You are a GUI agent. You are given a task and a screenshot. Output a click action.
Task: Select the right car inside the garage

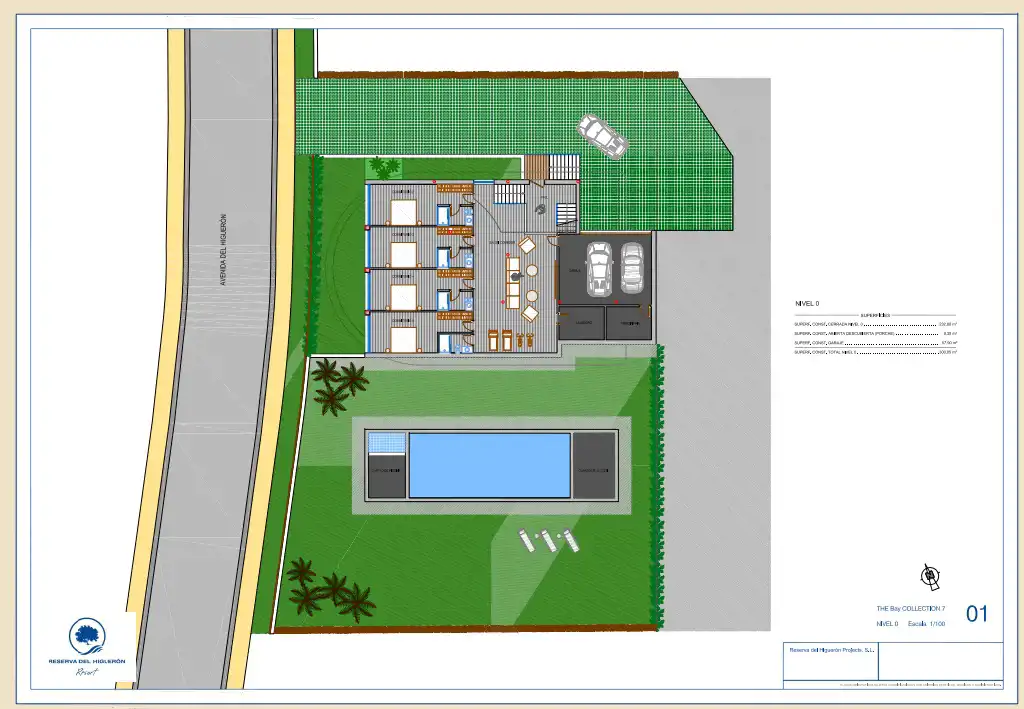pyautogui.click(x=631, y=266)
